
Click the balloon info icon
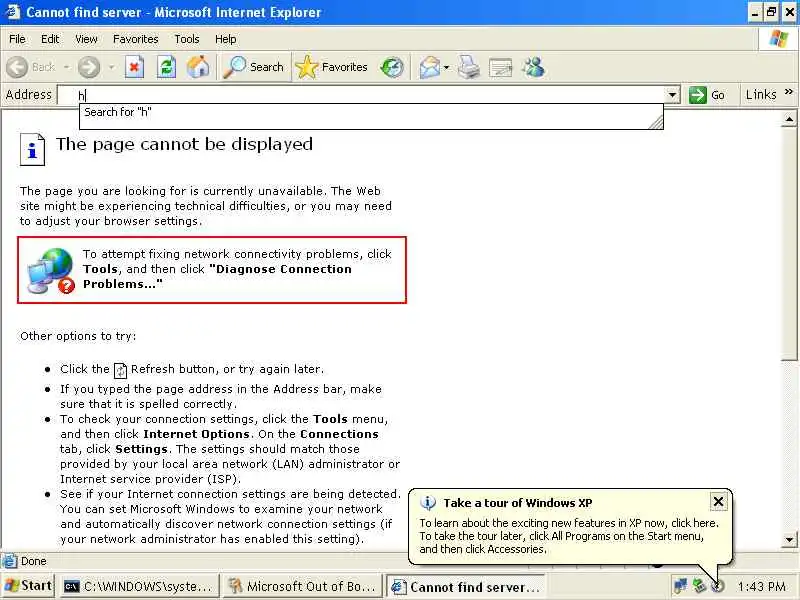tap(428, 503)
